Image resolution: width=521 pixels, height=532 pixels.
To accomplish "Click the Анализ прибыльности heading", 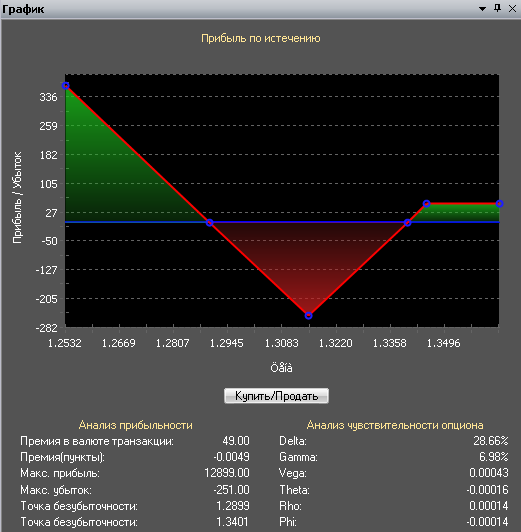I will (x=136, y=425).
